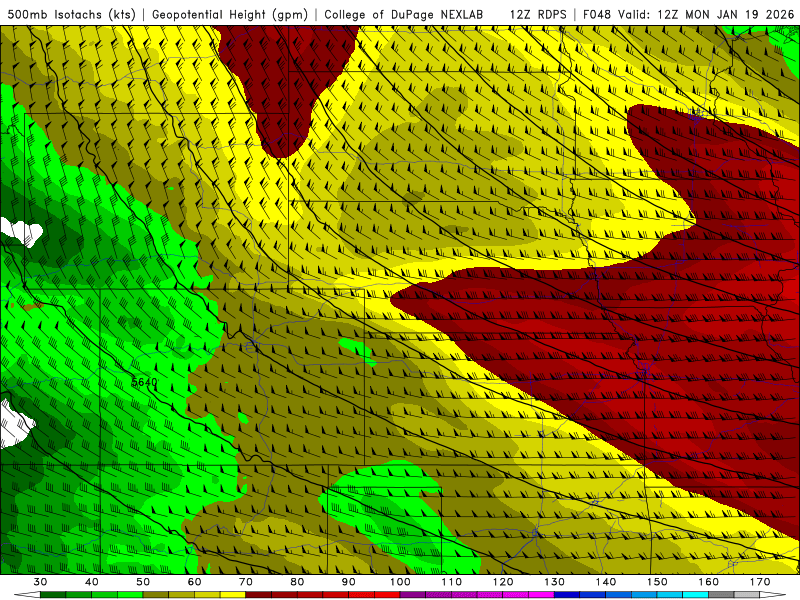Click the '150' value on the color scale
Viewport: 800px width, 600px height.
point(657,582)
